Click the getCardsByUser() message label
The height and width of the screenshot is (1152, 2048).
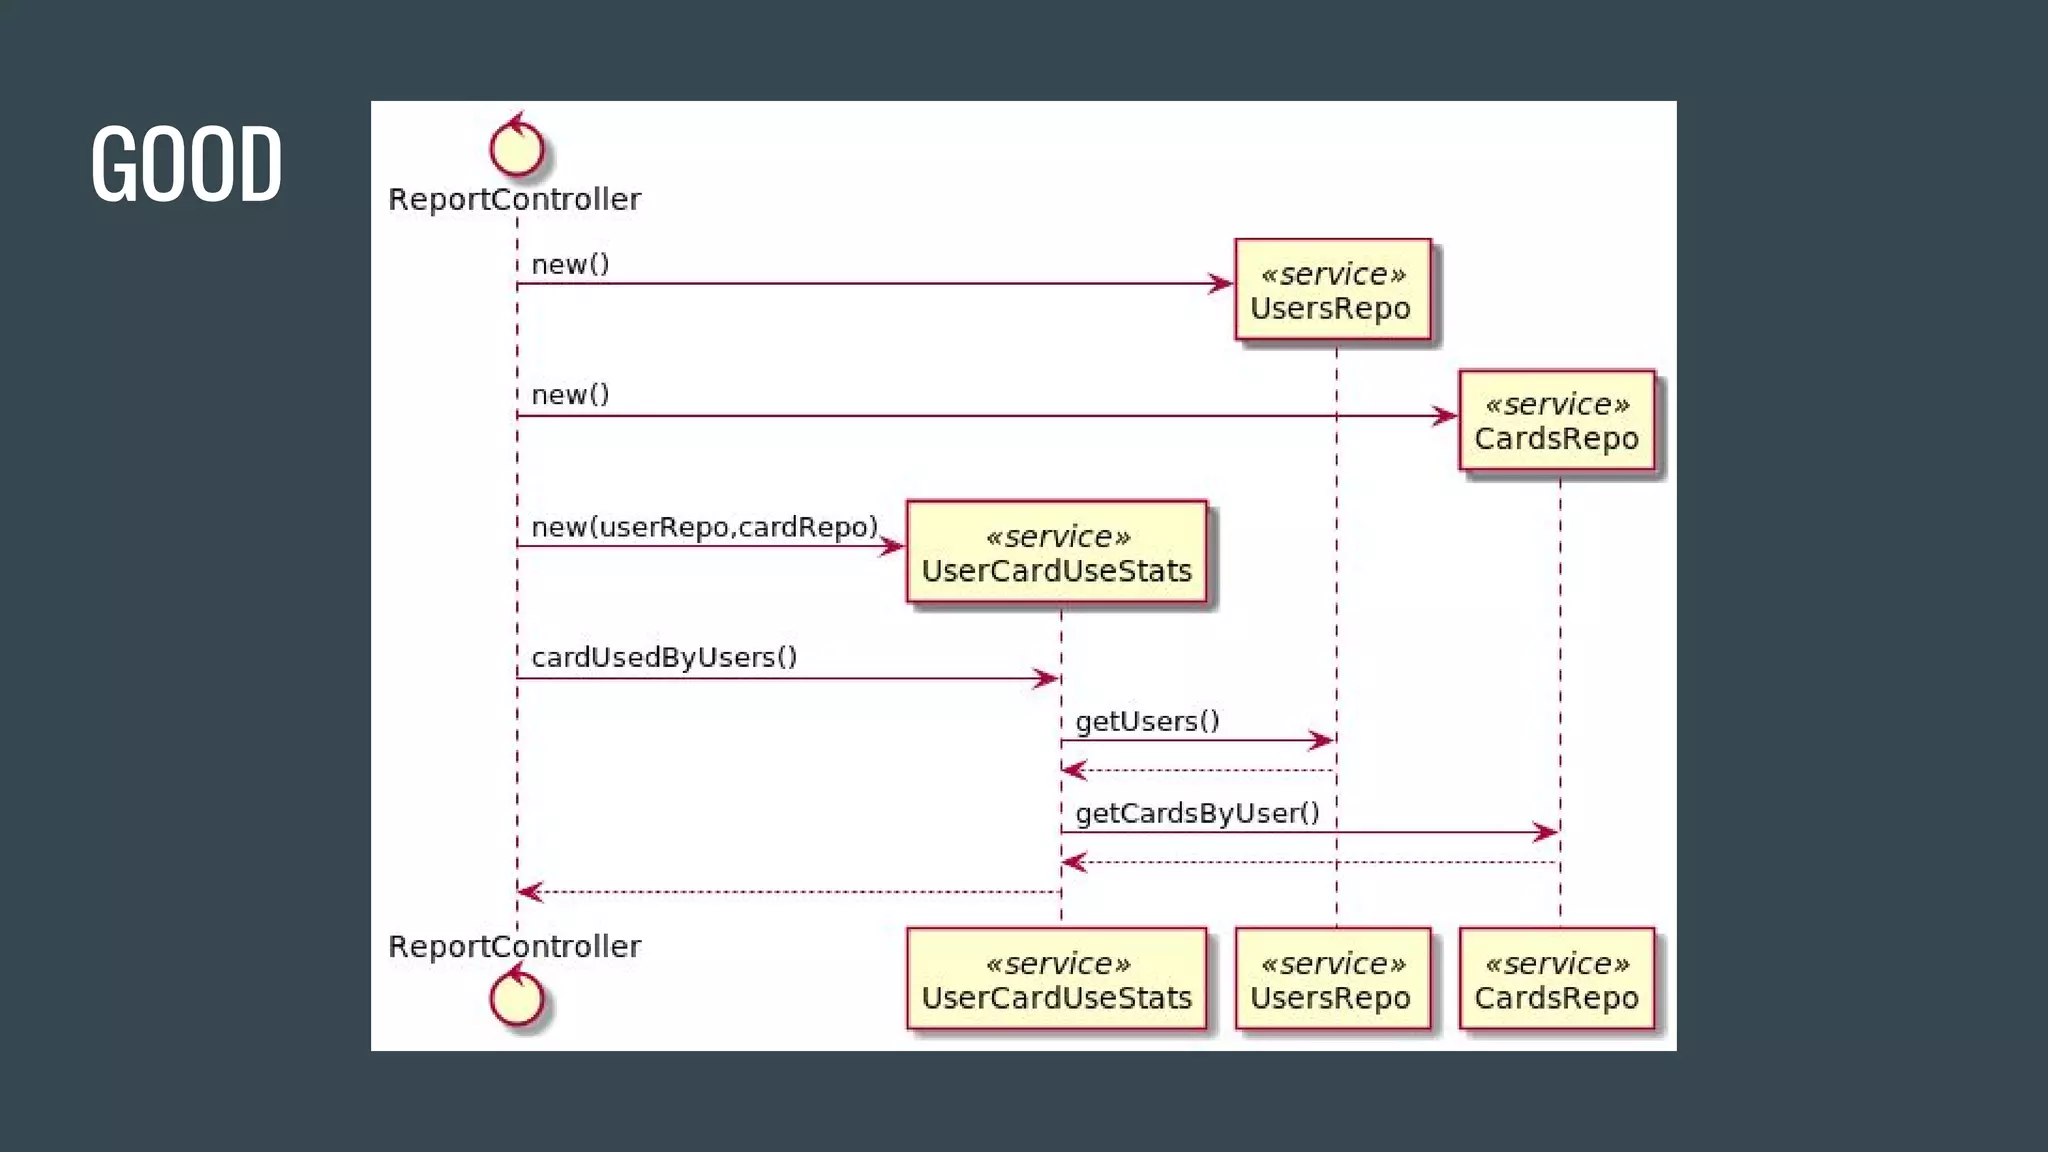click(x=1197, y=813)
